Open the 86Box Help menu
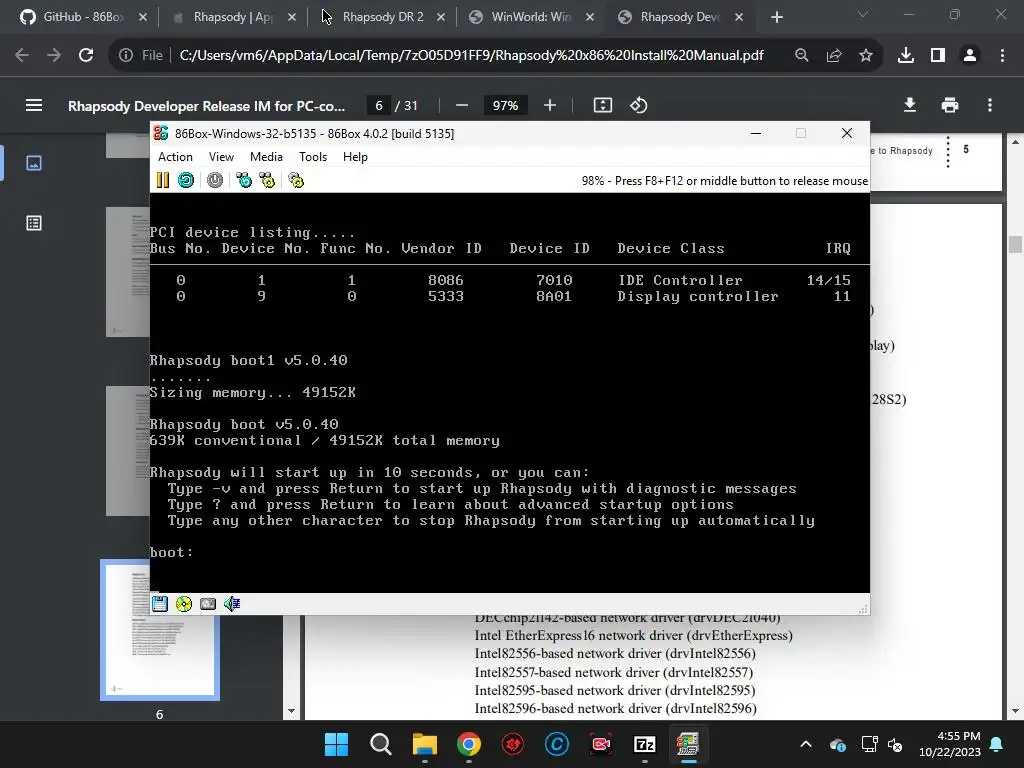Viewport: 1024px width, 768px height. [355, 157]
